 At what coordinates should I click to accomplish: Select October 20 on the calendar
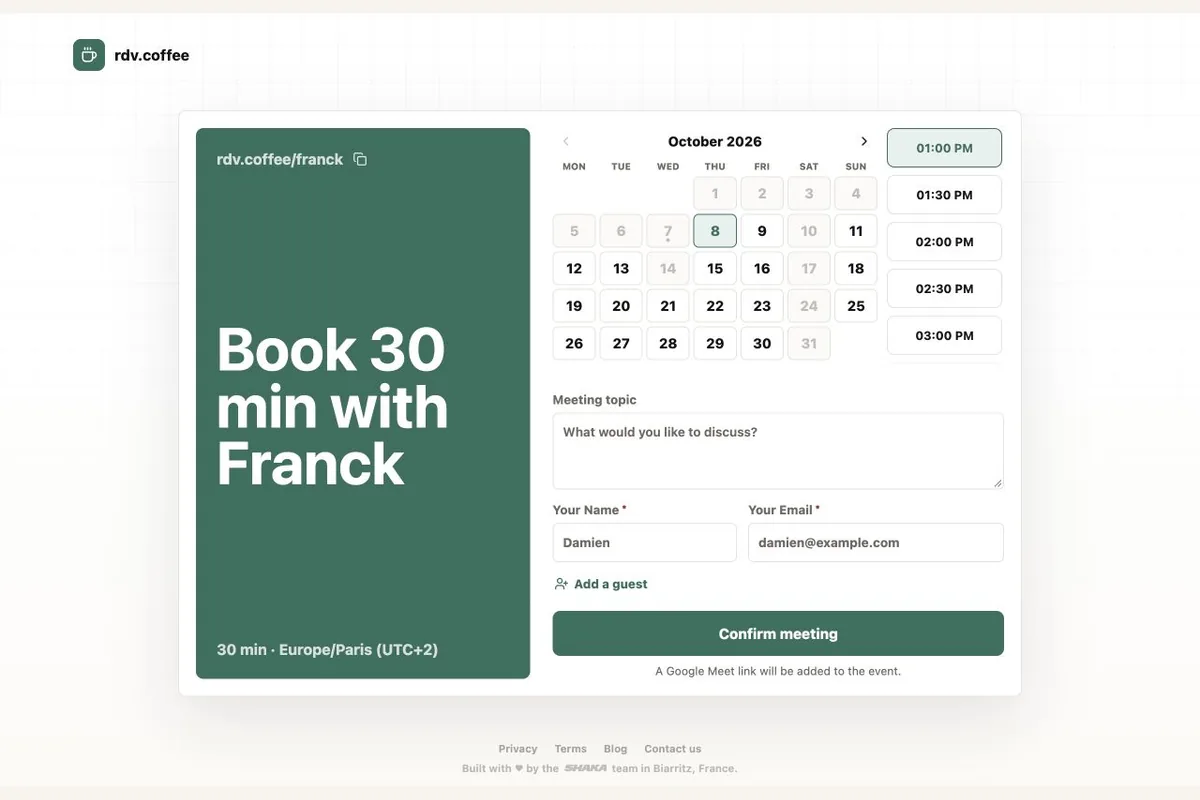pyautogui.click(x=621, y=306)
